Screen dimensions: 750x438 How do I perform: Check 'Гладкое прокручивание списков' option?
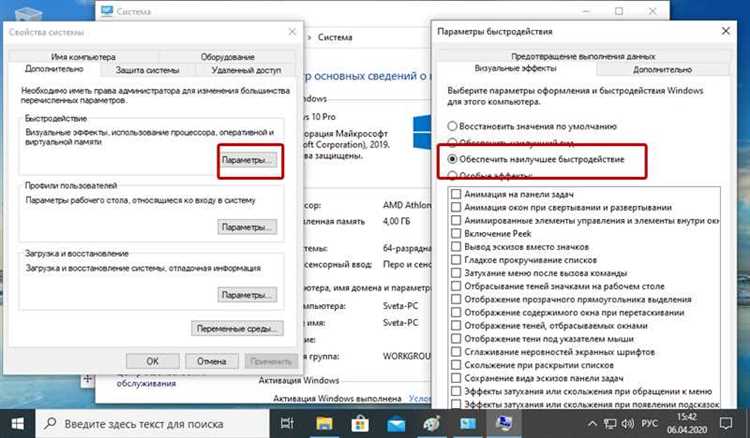456,259
